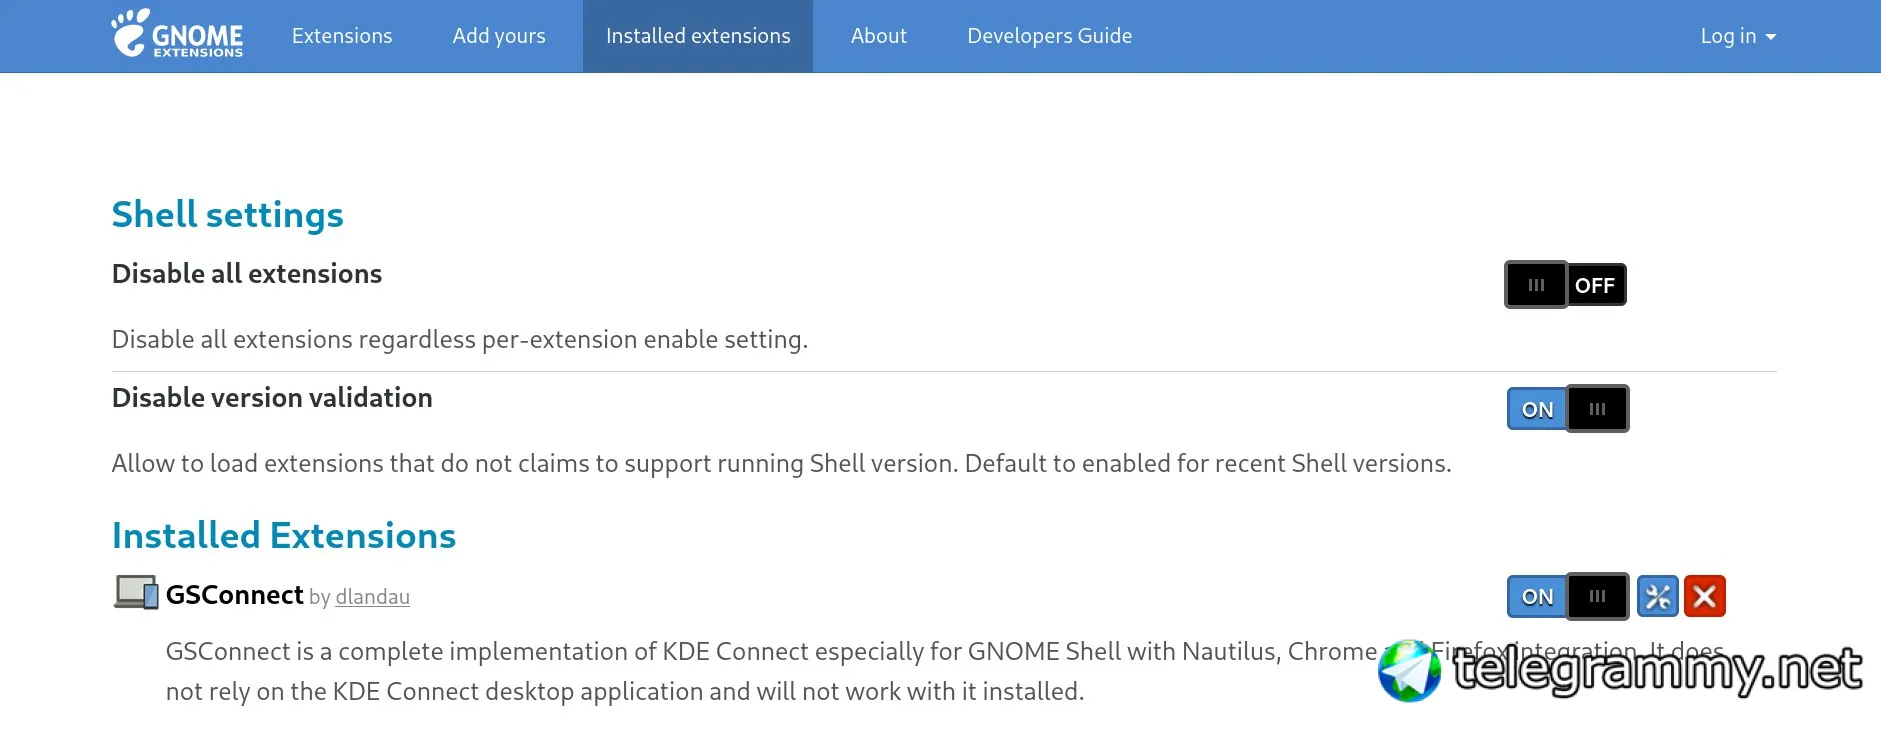Open the About page
Viewport: 1881px width, 731px height.
point(879,36)
